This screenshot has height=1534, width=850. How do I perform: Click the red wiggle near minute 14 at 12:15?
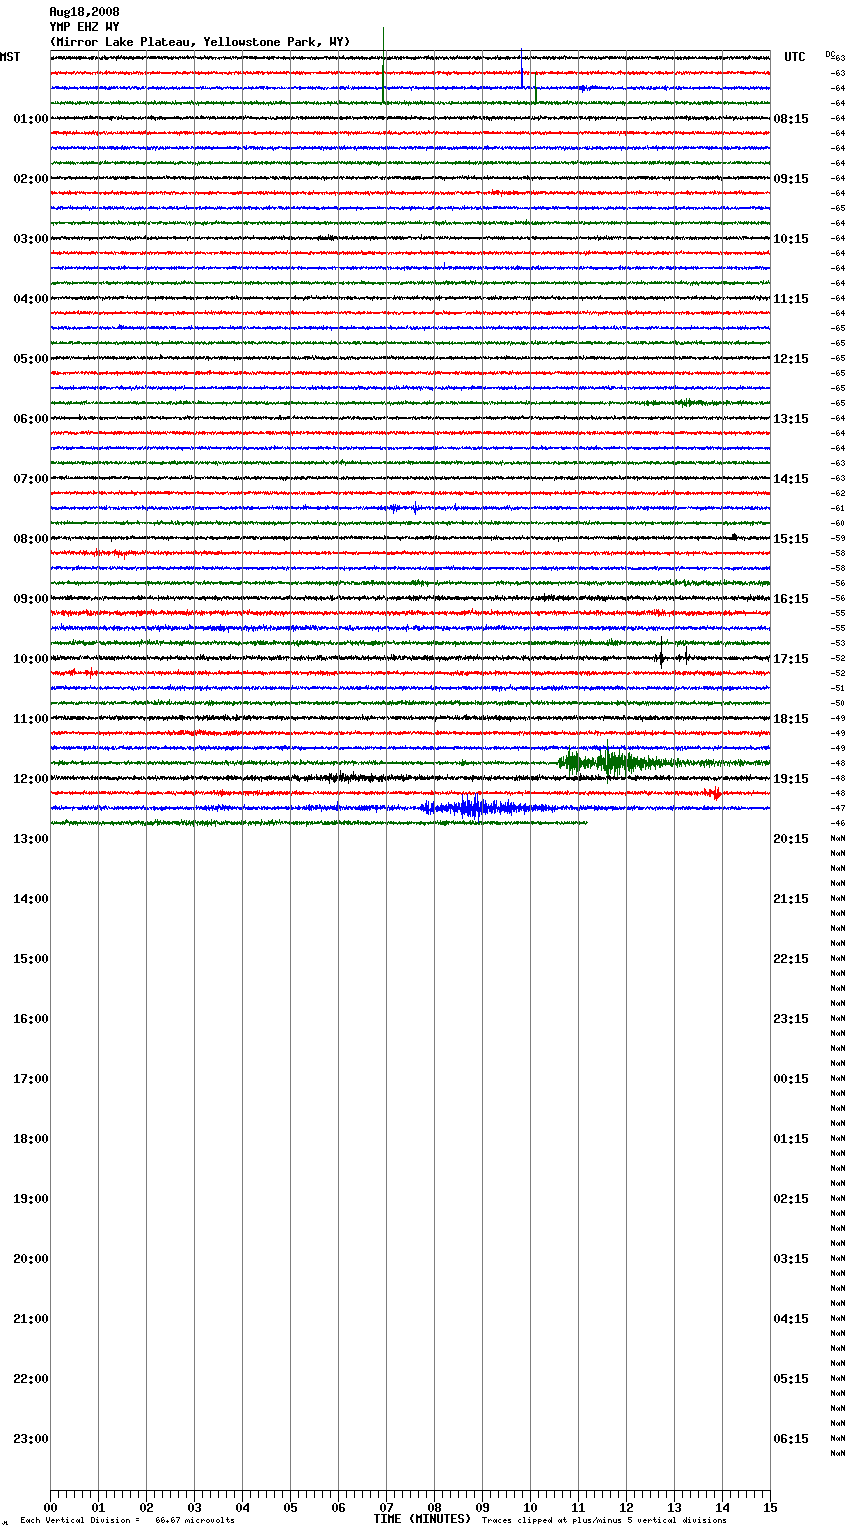(714, 794)
